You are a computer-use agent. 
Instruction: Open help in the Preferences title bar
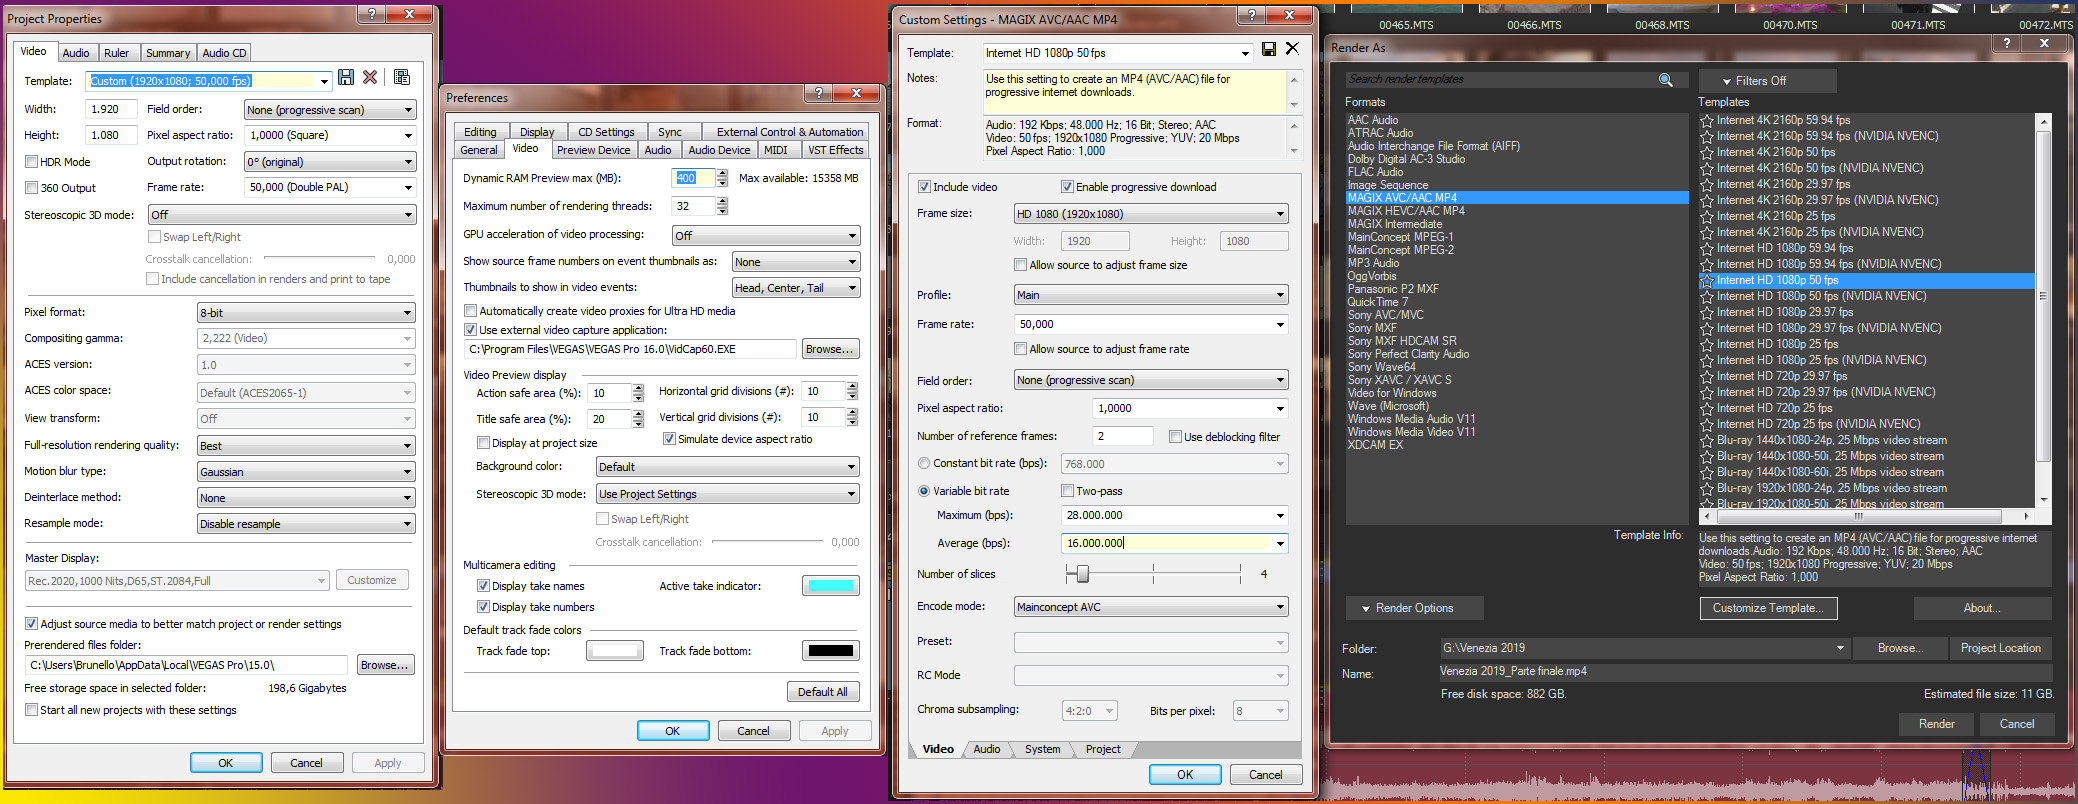tap(818, 93)
